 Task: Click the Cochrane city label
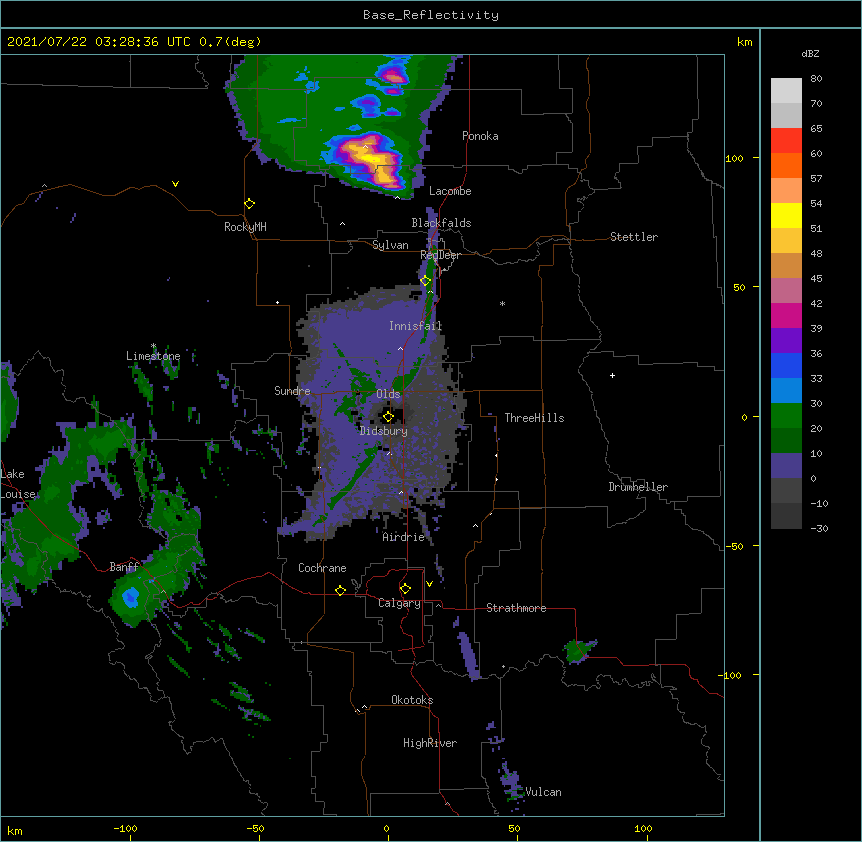pos(322,568)
